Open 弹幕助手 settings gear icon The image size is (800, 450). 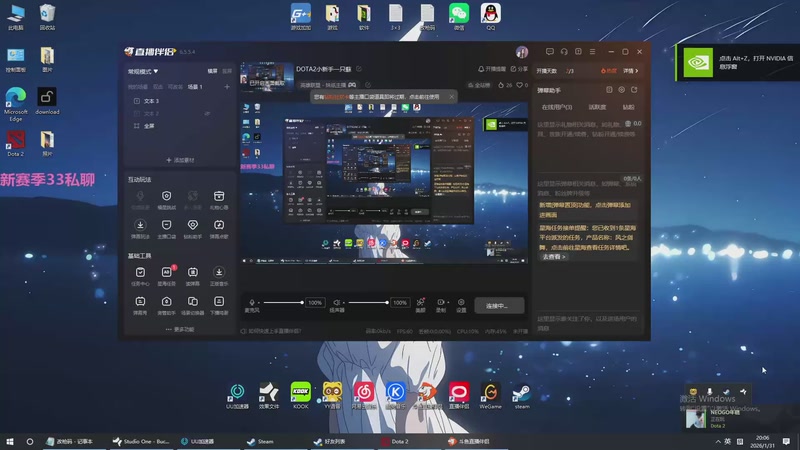[621, 90]
